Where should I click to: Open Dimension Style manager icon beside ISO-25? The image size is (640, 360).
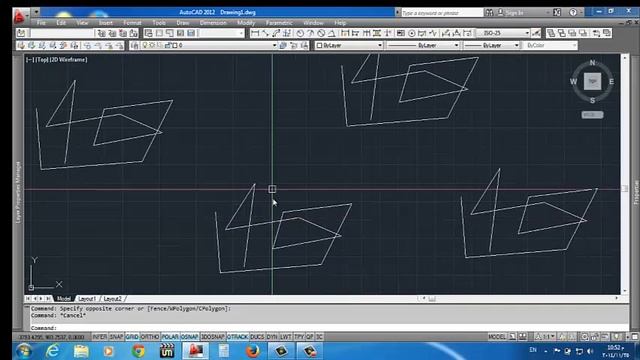[536, 33]
